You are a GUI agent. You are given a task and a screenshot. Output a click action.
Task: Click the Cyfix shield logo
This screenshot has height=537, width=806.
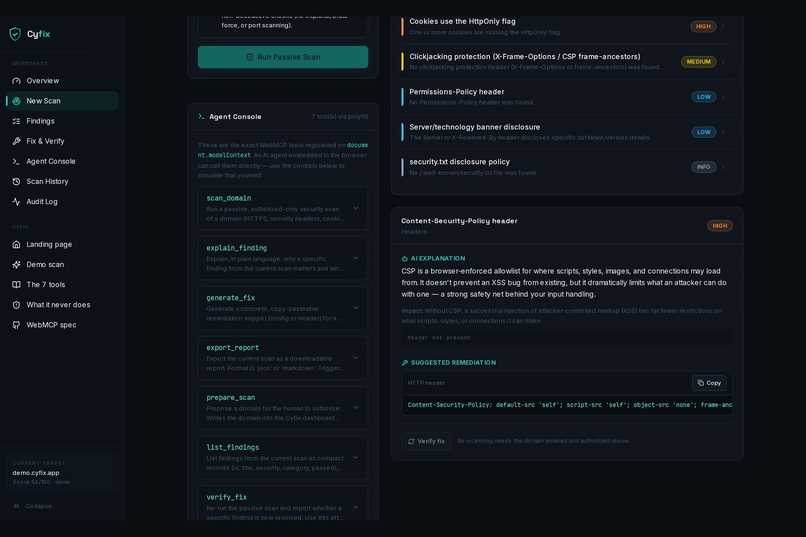pyautogui.click(x=15, y=34)
